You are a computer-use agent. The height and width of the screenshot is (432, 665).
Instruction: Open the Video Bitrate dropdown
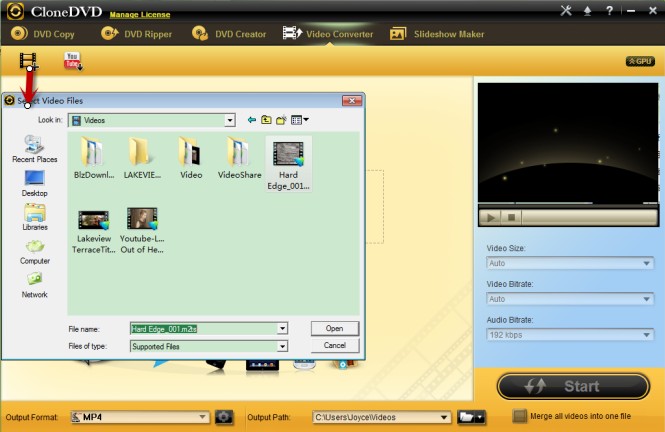tap(570, 299)
